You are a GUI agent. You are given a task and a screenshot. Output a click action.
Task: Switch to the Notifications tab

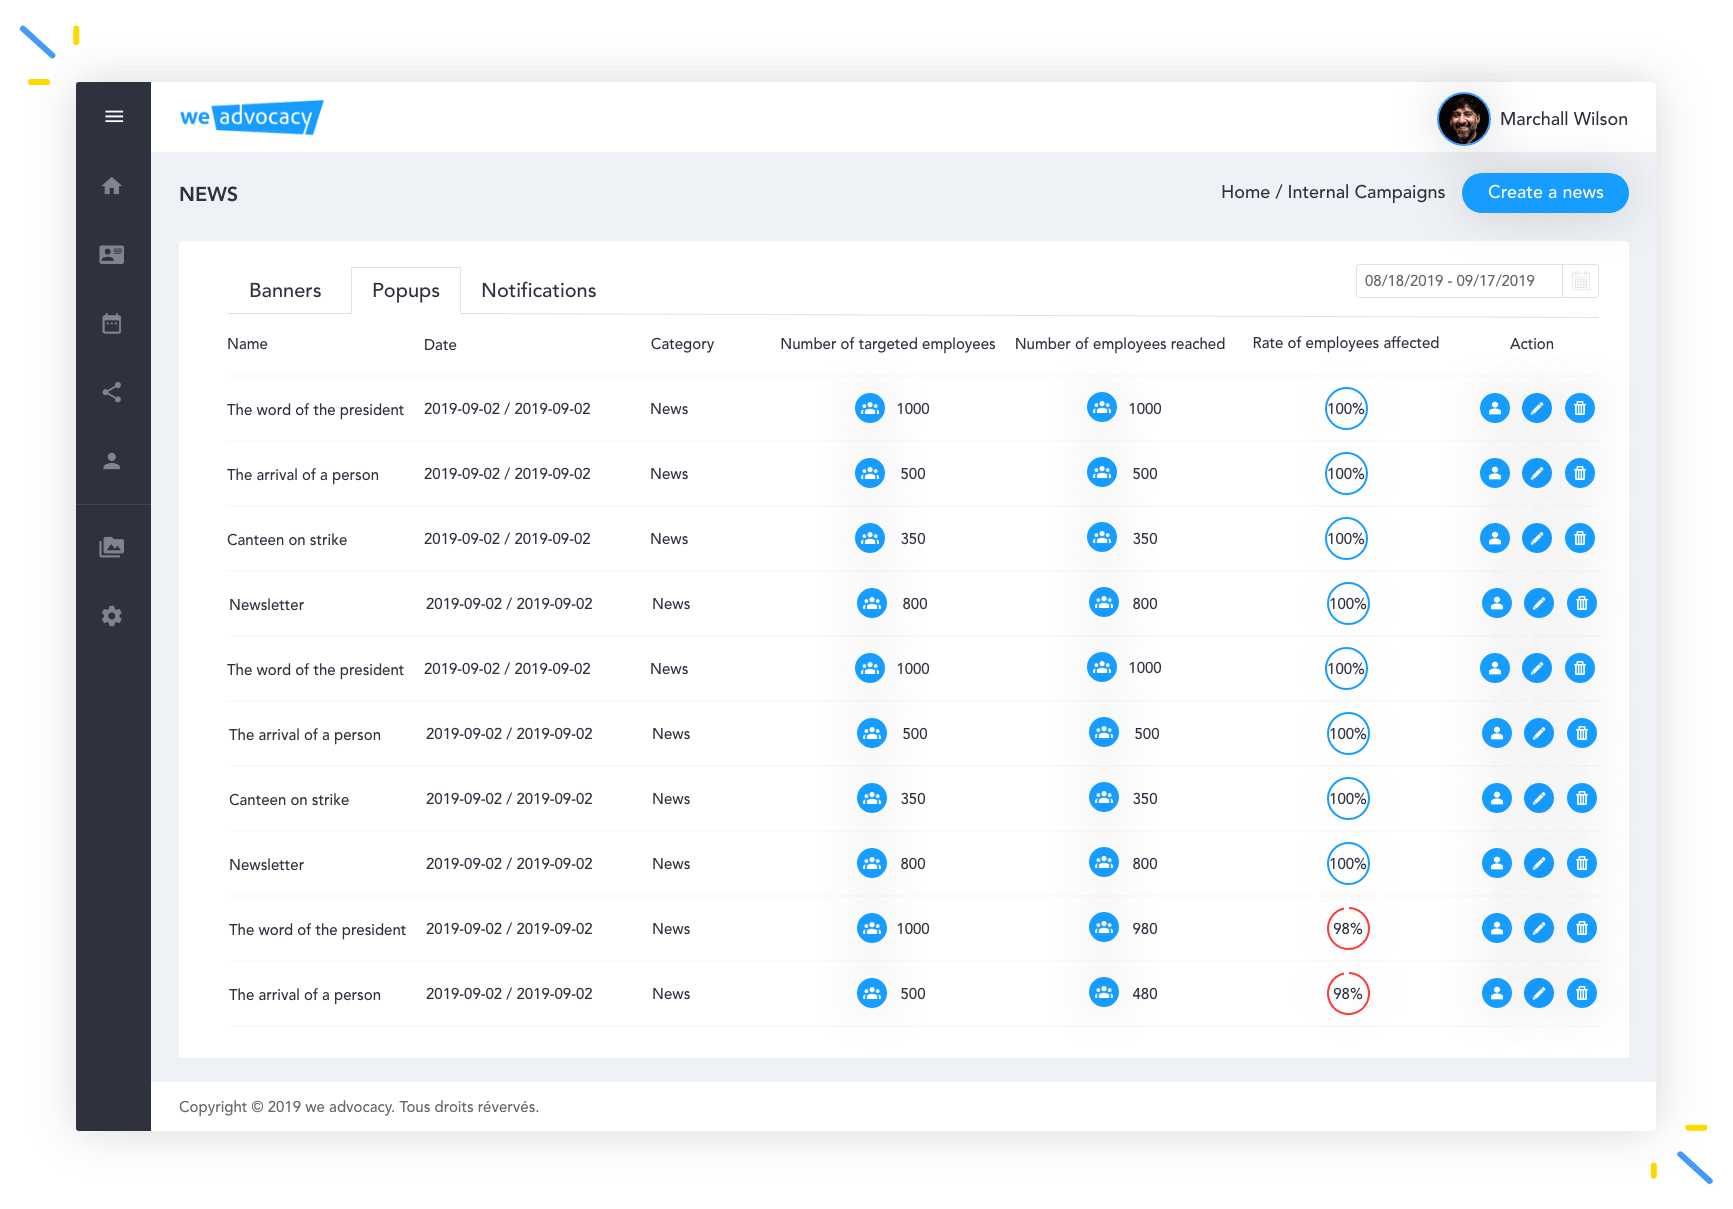tap(539, 290)
